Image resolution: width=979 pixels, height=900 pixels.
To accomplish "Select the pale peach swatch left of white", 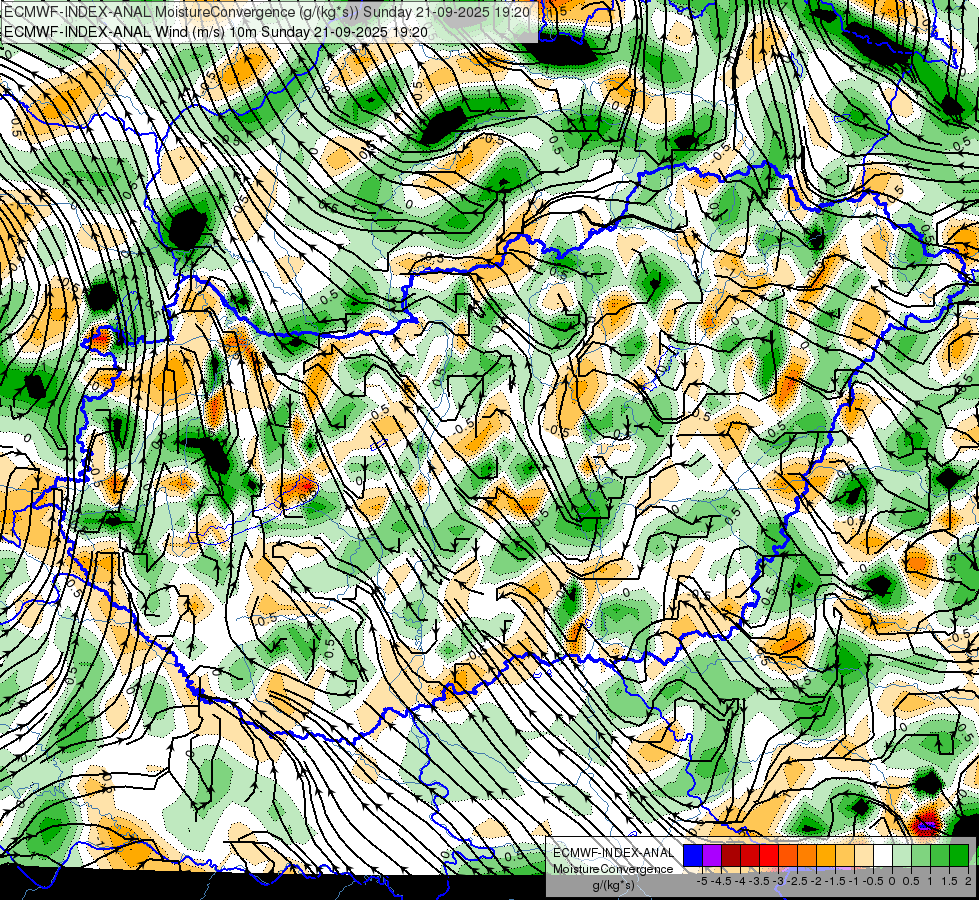I will tap(864, 855).
